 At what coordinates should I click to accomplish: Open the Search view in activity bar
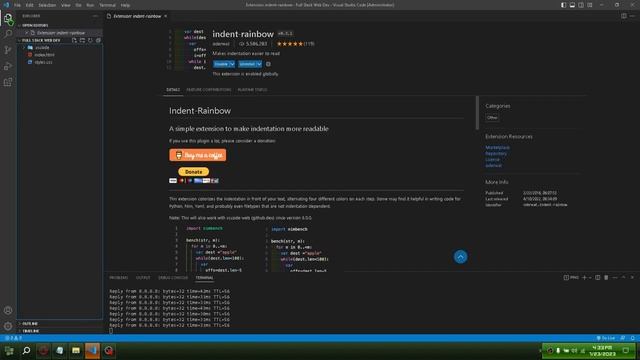coord(8,34)
